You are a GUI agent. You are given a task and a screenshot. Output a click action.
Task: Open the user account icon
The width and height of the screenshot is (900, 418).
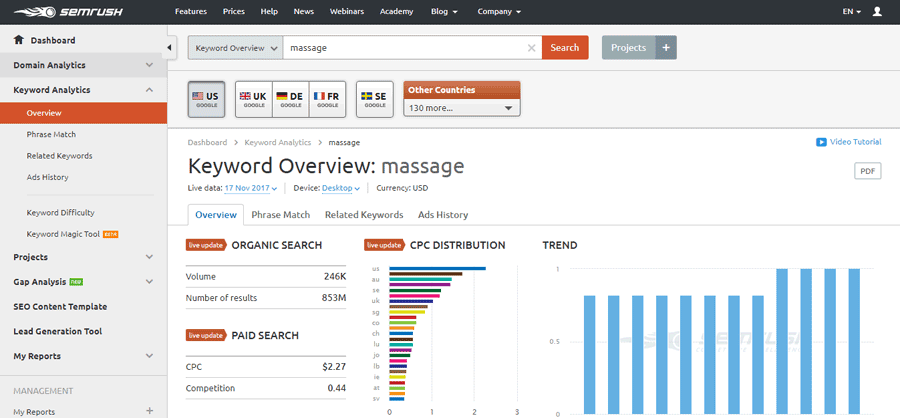[876, 11]
